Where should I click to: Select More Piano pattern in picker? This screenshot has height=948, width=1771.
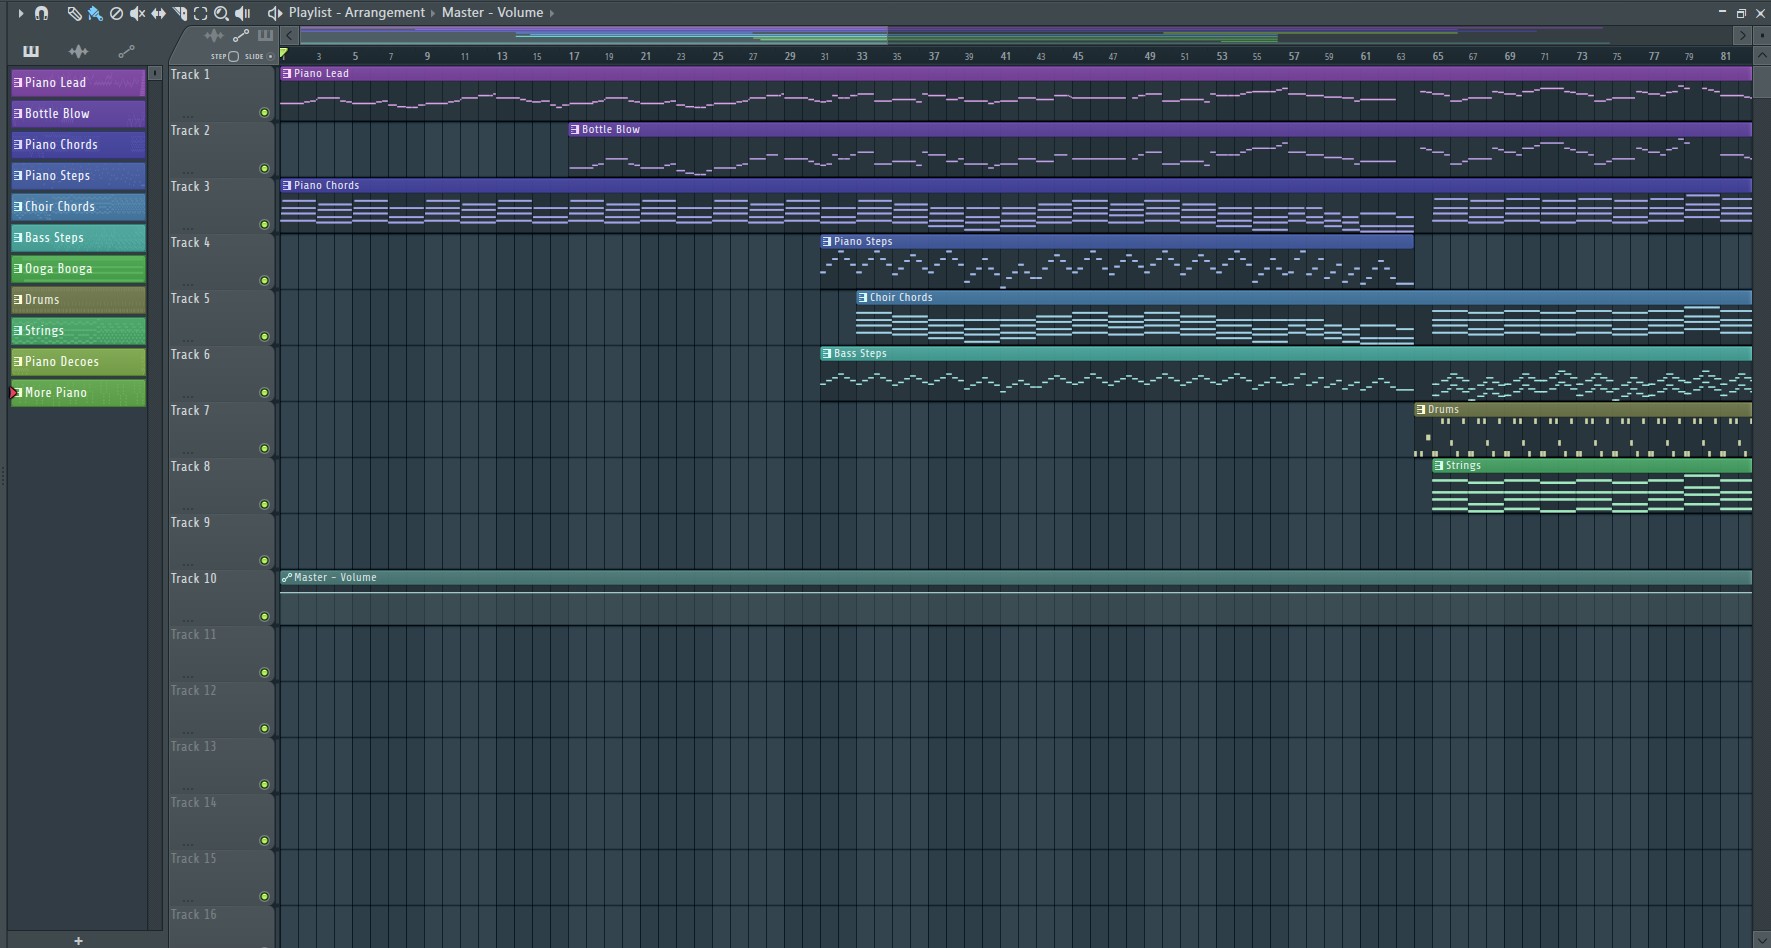click(78, 393)
